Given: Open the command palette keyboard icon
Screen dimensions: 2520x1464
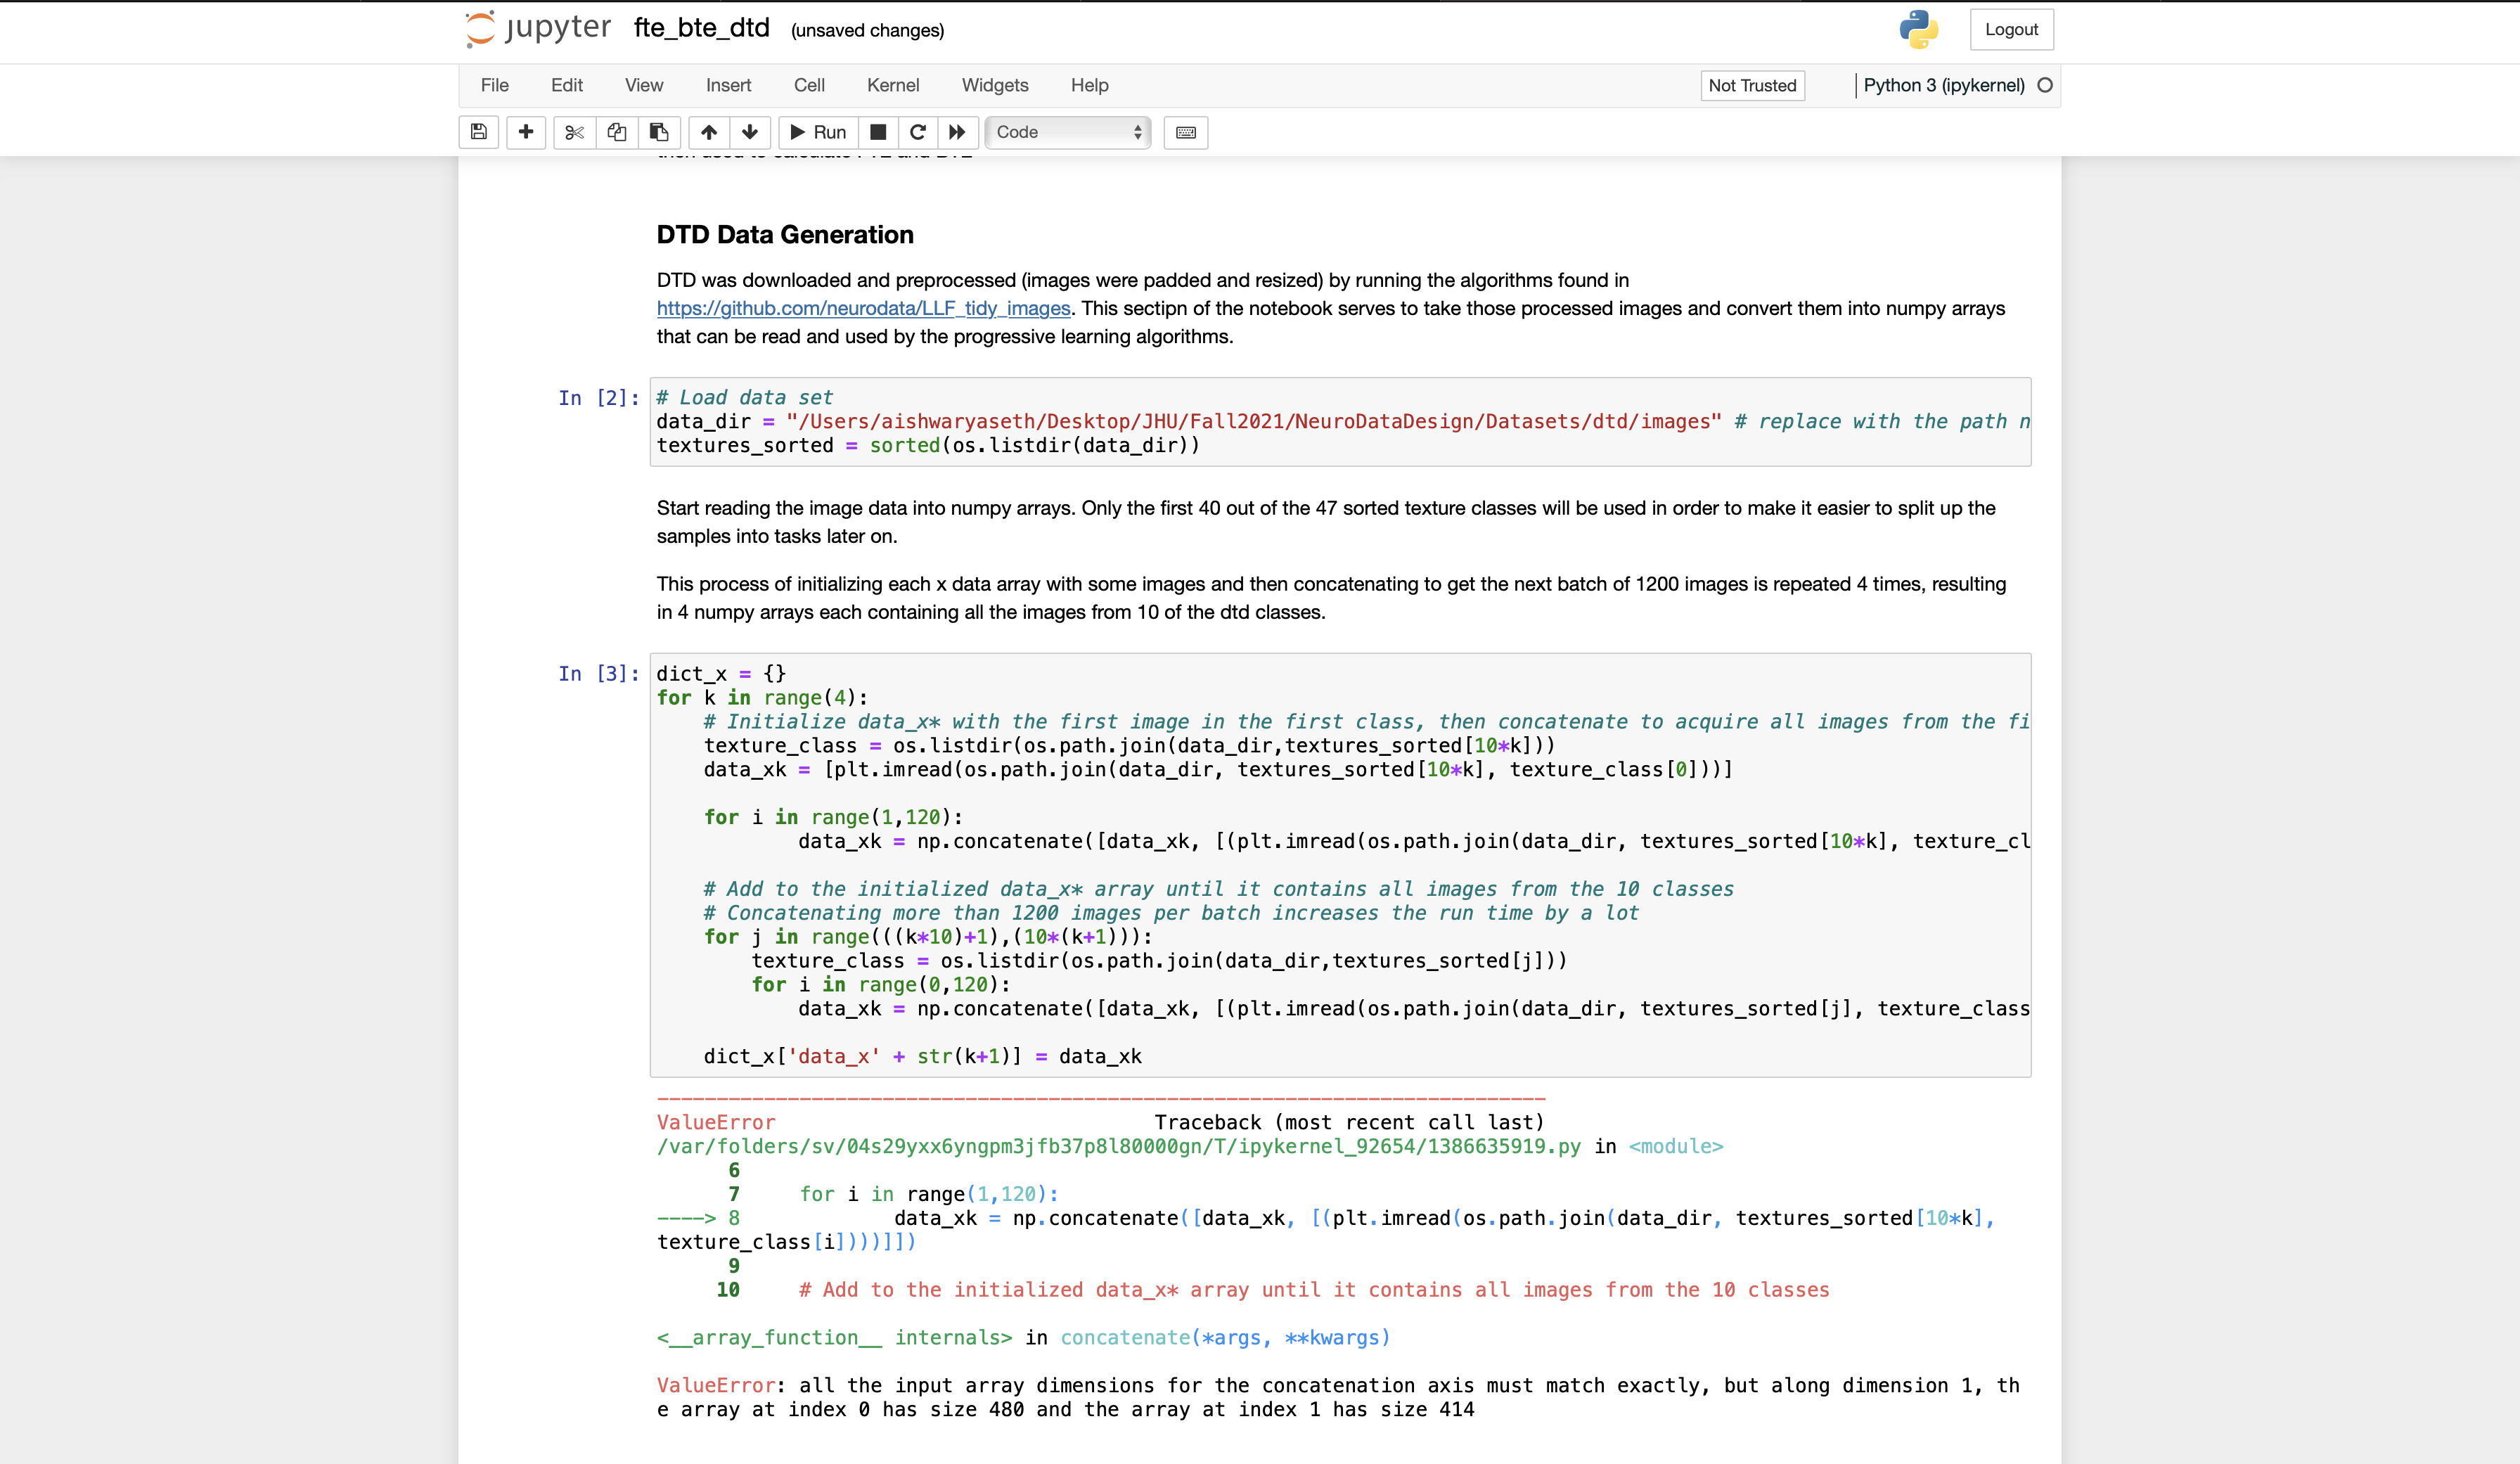Looking at the screenshot, I should 1185,132.
